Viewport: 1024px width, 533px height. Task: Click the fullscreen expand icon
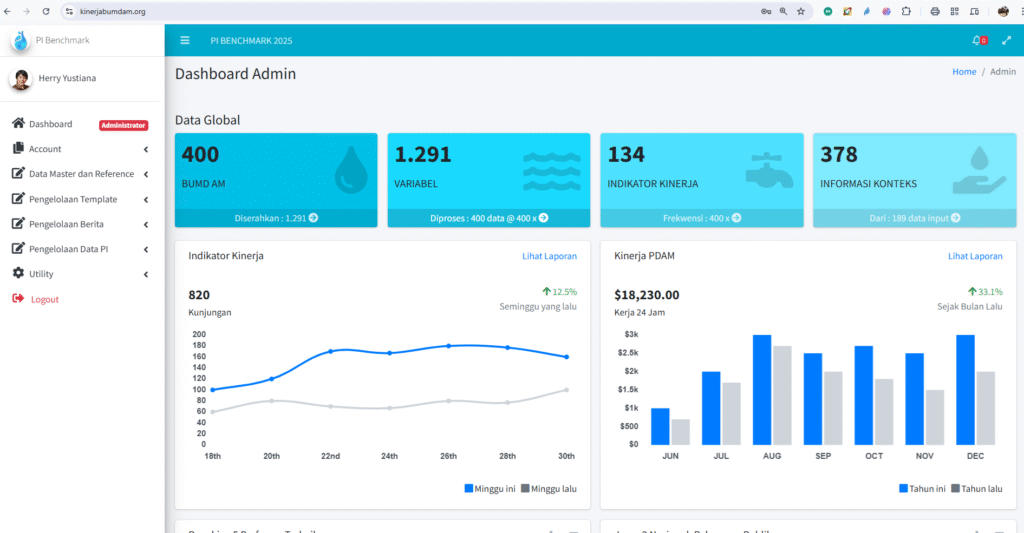[1006, 41]
